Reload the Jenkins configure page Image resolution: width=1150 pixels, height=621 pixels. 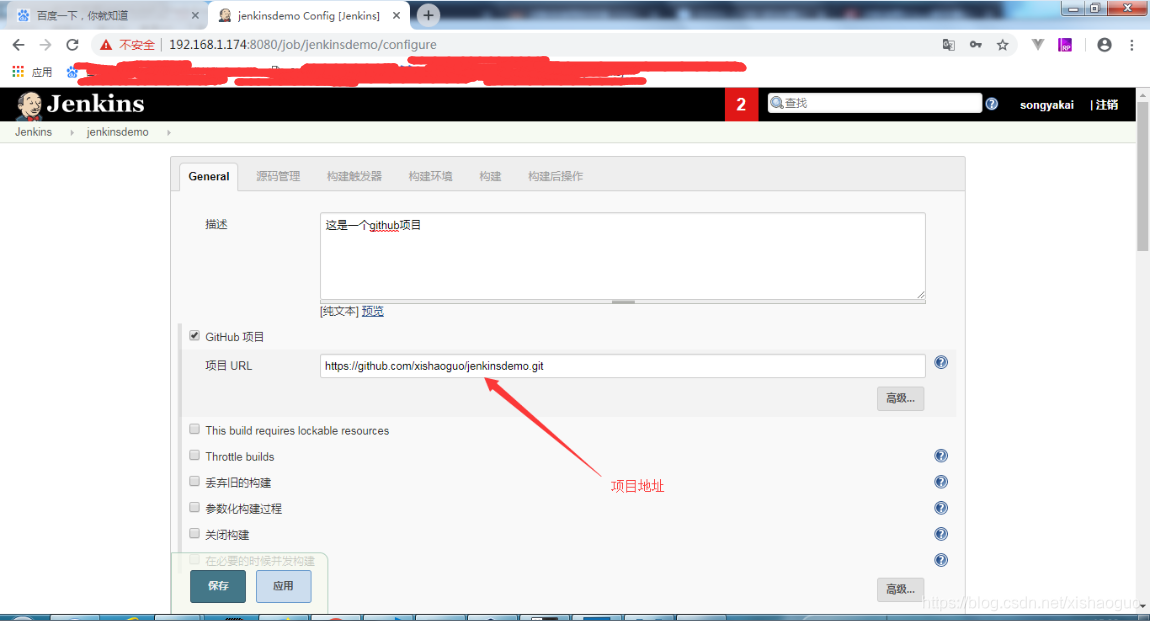coord(72,45)
